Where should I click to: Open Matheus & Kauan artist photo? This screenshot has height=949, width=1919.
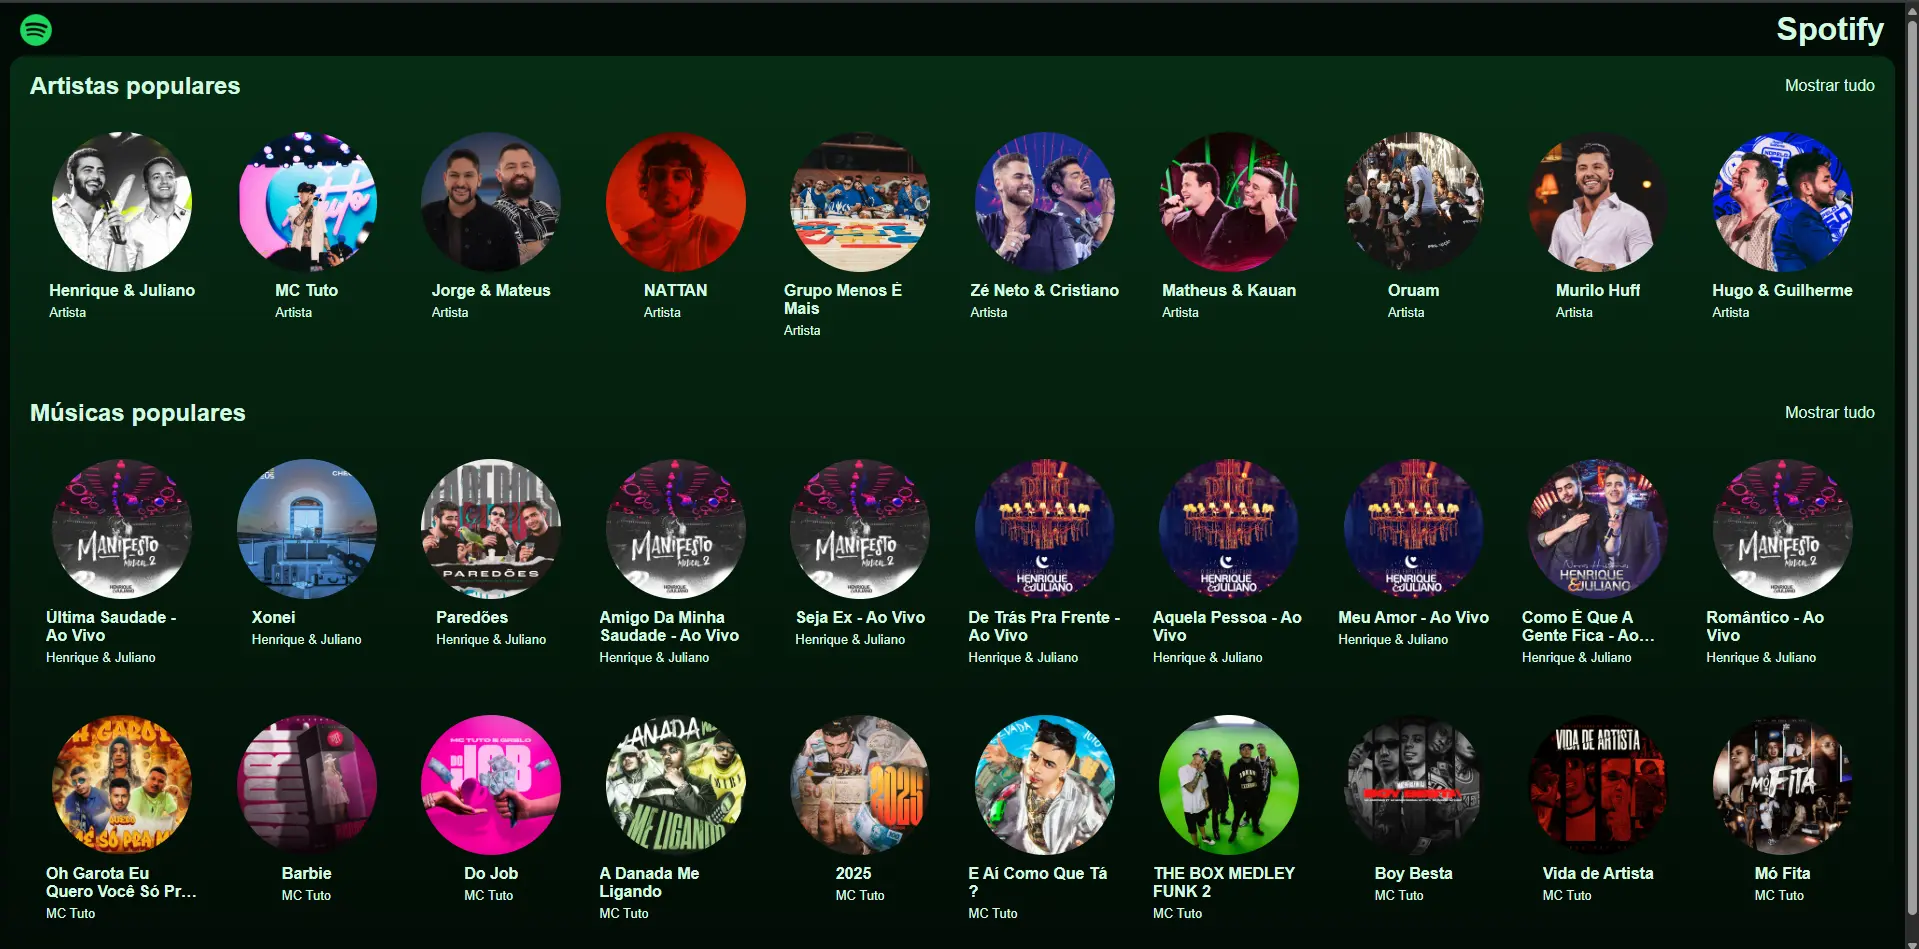(x=1229, y=202)
